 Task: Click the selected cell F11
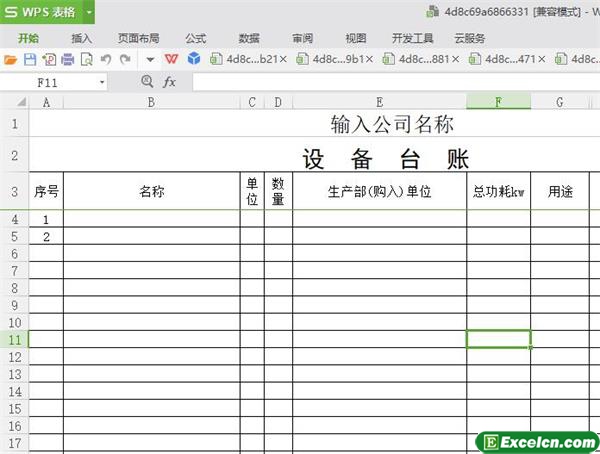tap(498, 340)
